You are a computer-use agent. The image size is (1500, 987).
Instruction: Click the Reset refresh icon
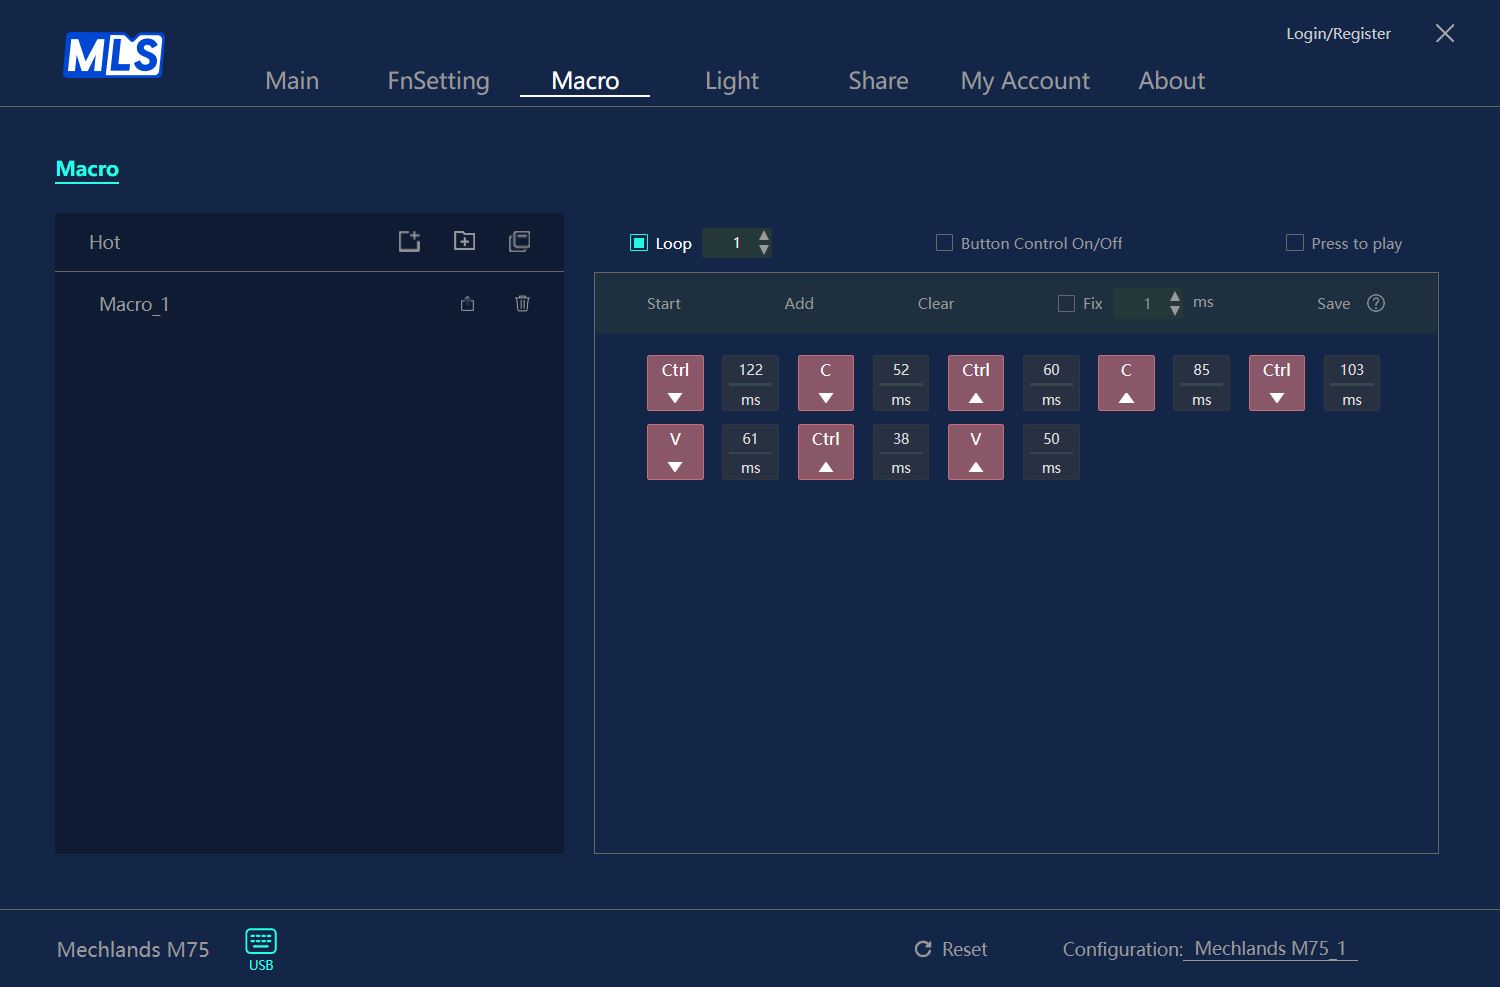[923, 949]
